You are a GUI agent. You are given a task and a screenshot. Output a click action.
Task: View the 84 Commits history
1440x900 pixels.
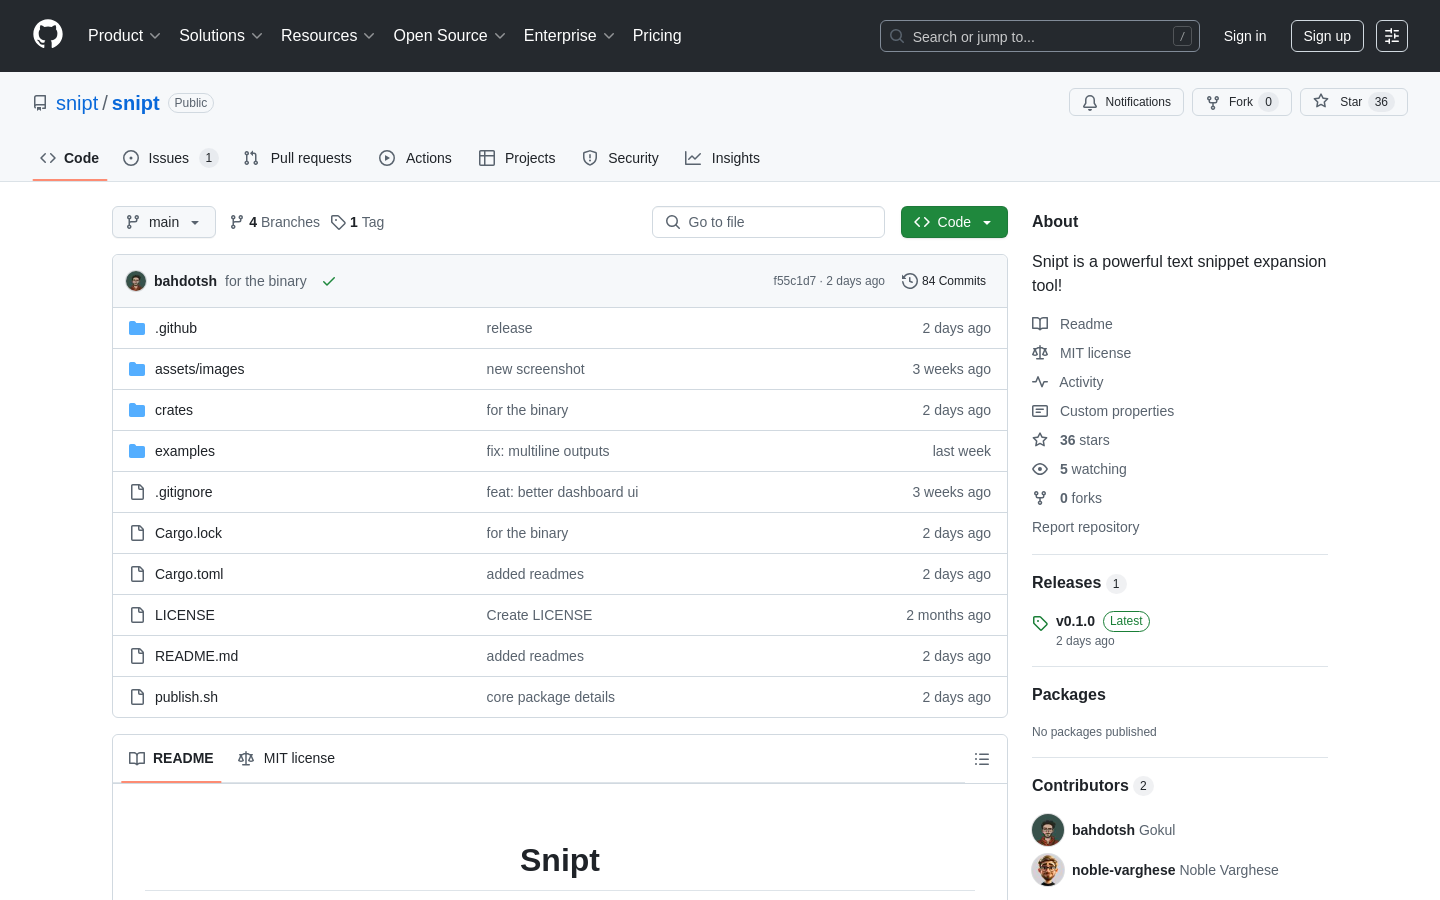(x=944, y=281)
